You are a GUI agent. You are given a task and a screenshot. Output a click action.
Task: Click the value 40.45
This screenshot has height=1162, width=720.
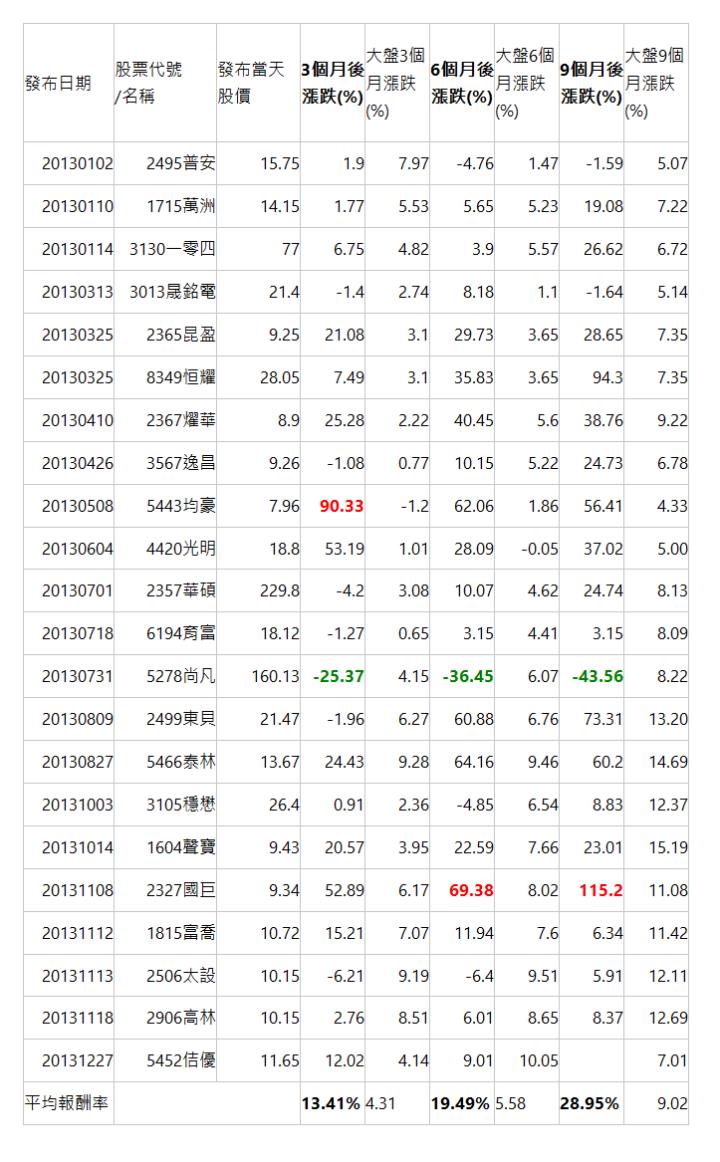474,420
